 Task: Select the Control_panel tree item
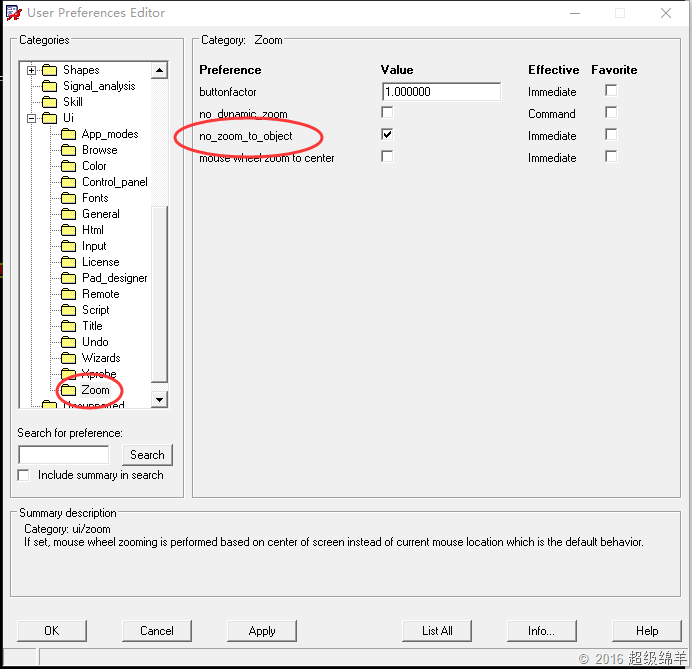[114, 182]
